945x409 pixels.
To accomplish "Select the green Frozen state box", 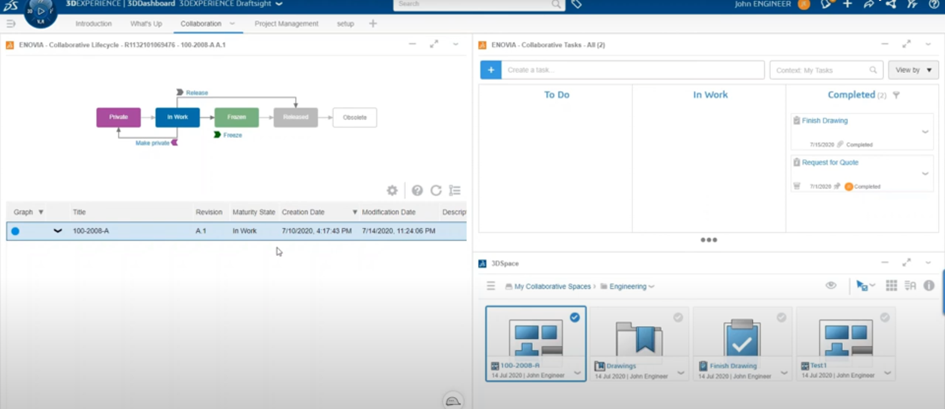I will click(x=236, y=117).
